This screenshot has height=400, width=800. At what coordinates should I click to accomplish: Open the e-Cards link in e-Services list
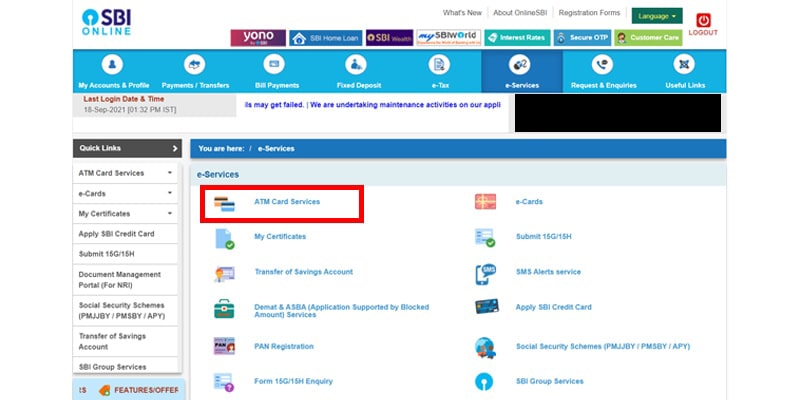pos(529,202)
